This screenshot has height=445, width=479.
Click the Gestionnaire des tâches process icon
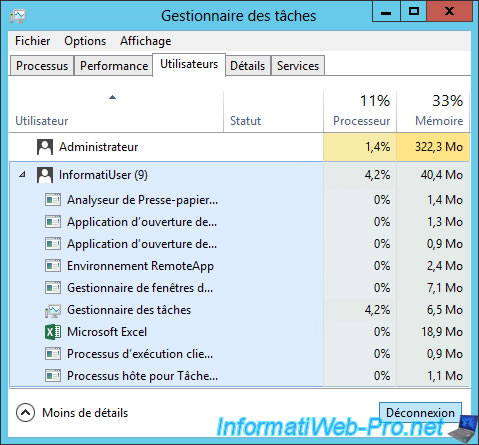(x=53, y=310)
